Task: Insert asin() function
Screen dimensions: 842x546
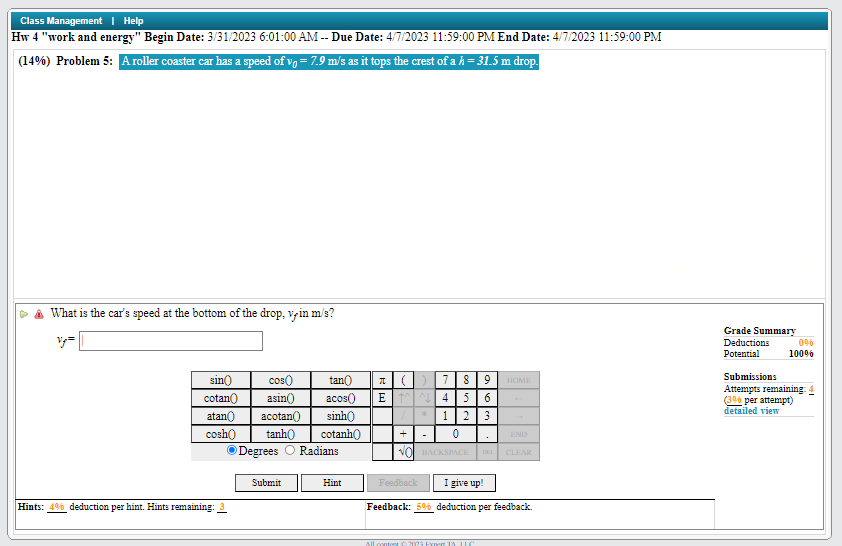Action: pyautogui.click(x=281, y=398)
